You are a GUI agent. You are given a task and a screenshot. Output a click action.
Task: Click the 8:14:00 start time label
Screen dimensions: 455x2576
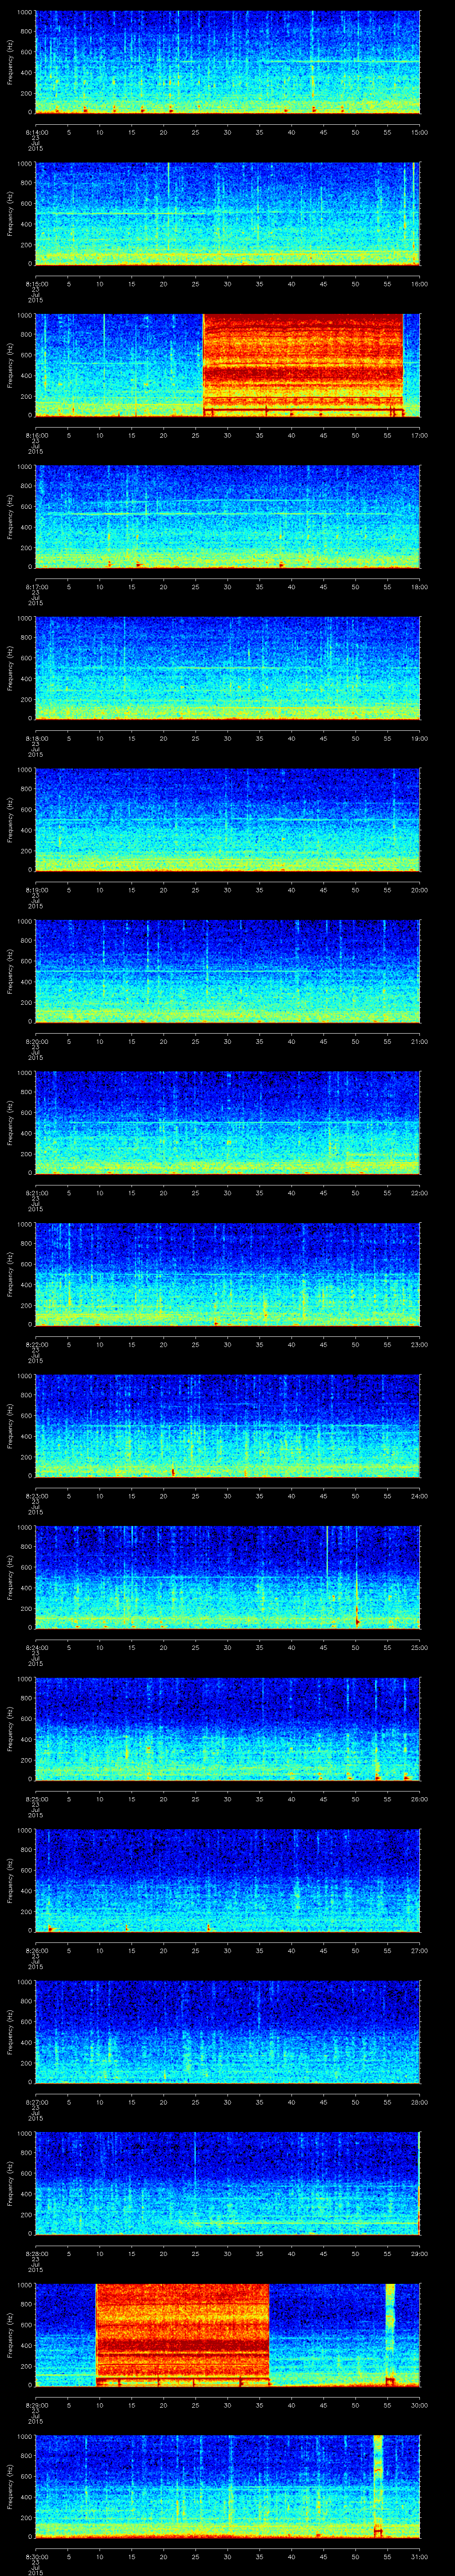36,131
